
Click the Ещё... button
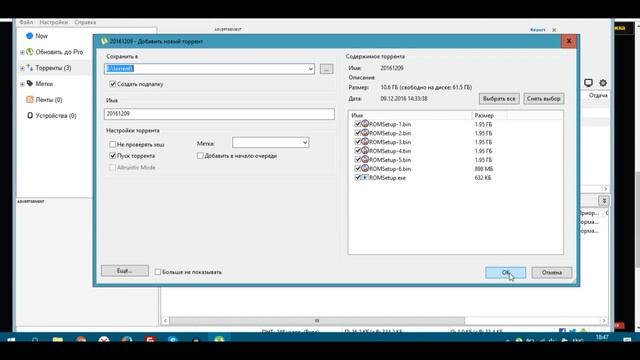point(125,271)
